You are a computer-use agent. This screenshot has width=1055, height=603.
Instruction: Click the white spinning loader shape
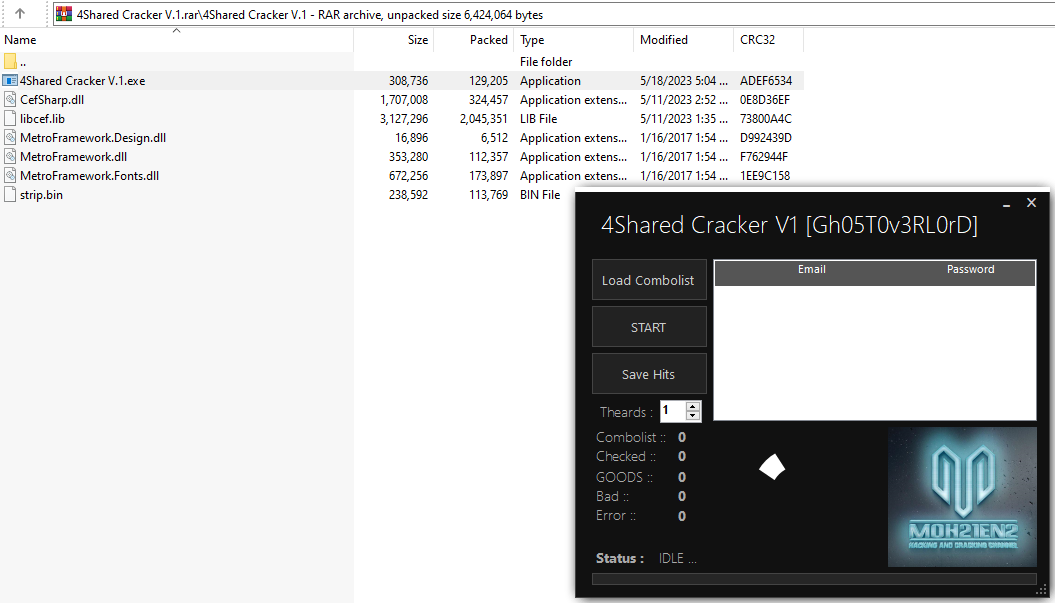click(772, 467)
